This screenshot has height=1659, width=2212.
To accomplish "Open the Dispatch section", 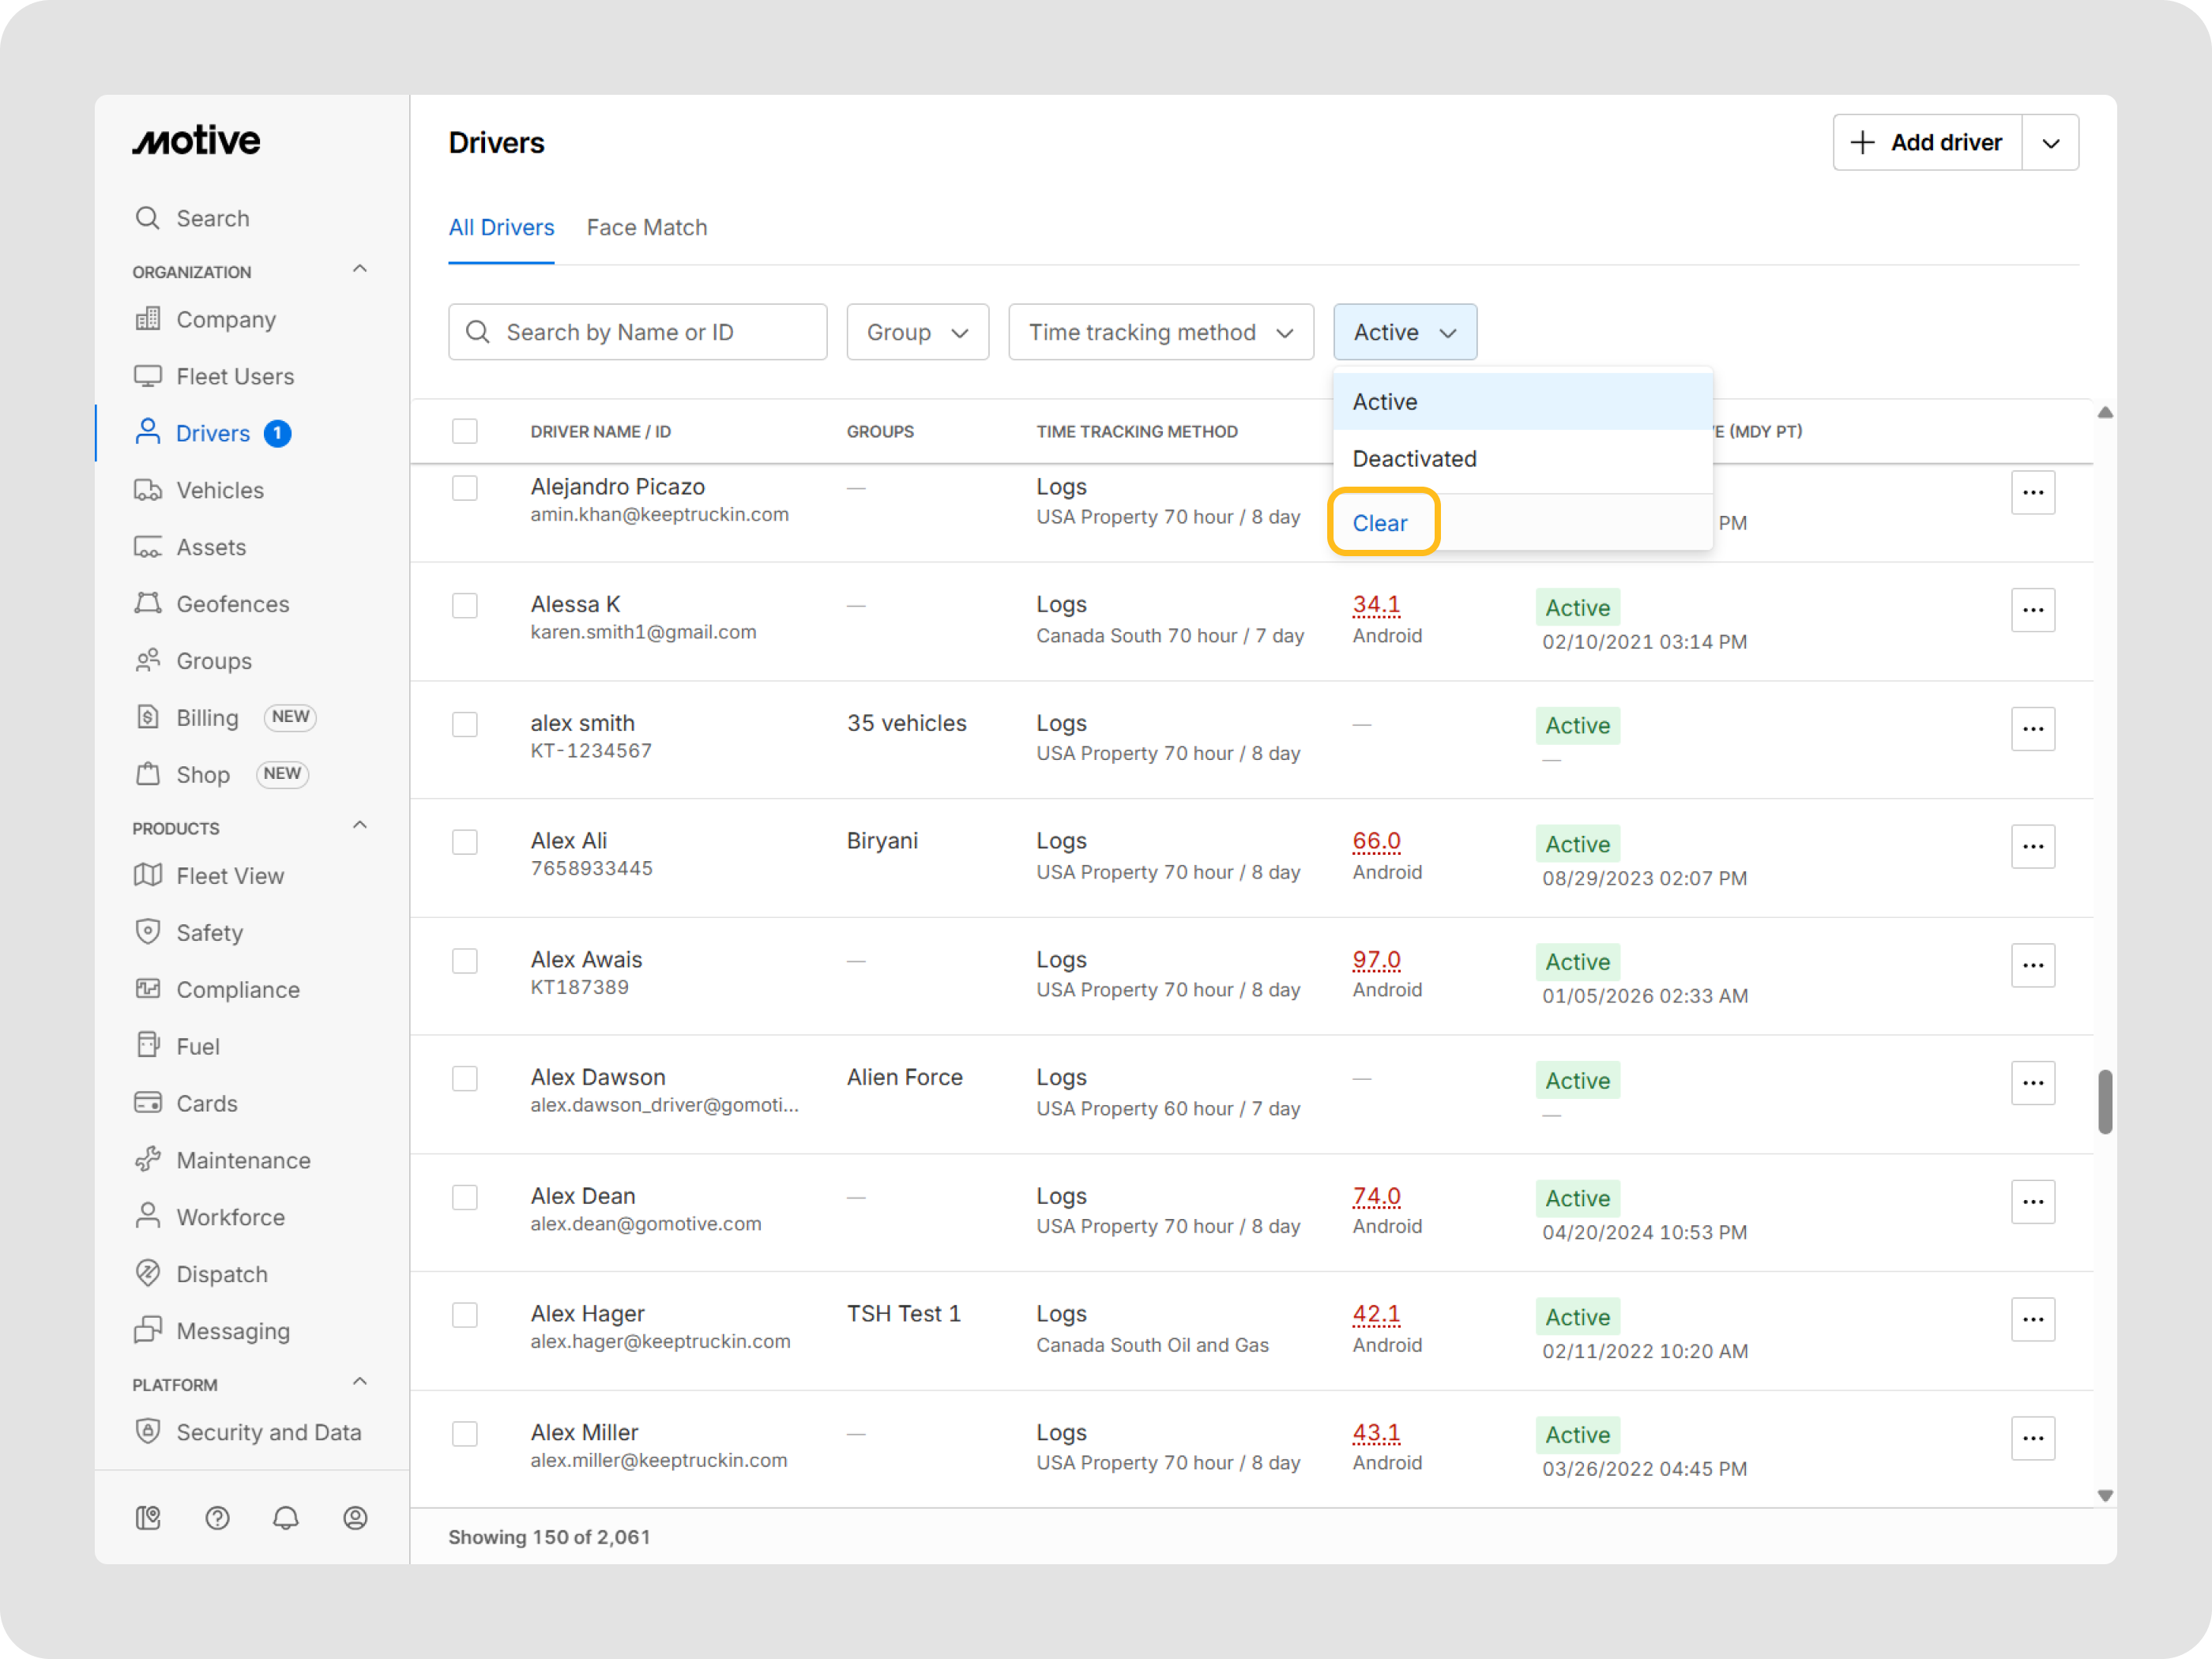I will tap(222, 1274).
